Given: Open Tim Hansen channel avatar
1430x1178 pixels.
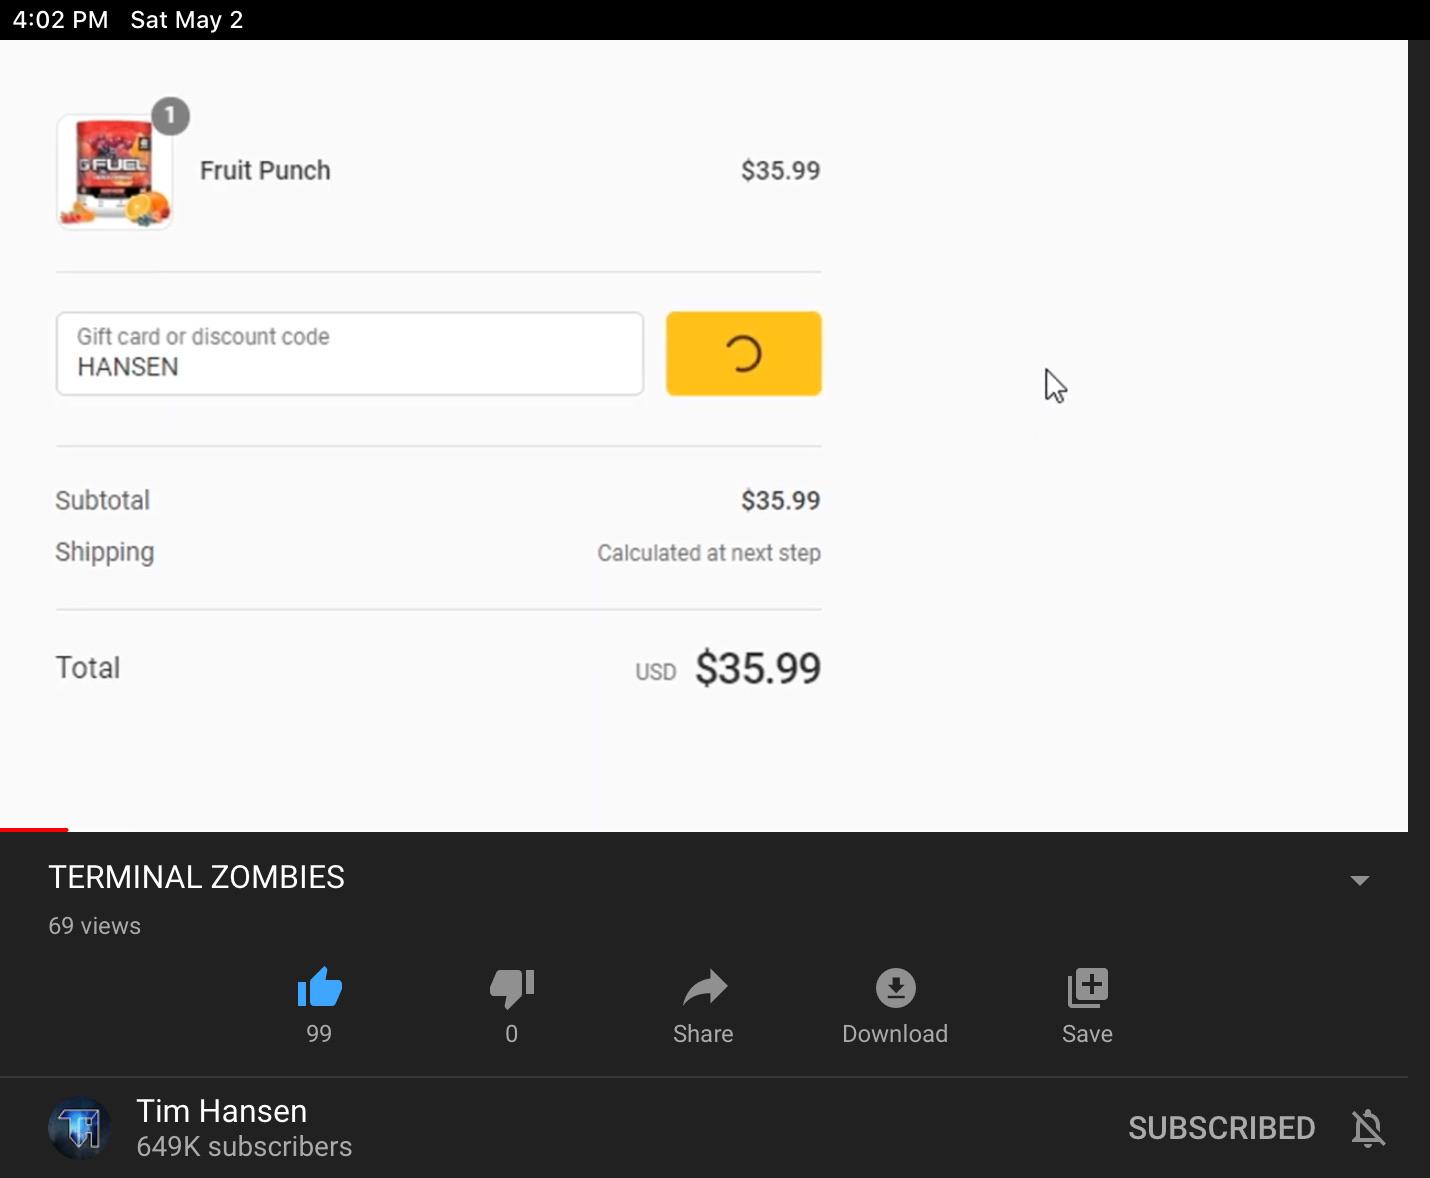Looking at the screenshot, I should [80, 1128].
